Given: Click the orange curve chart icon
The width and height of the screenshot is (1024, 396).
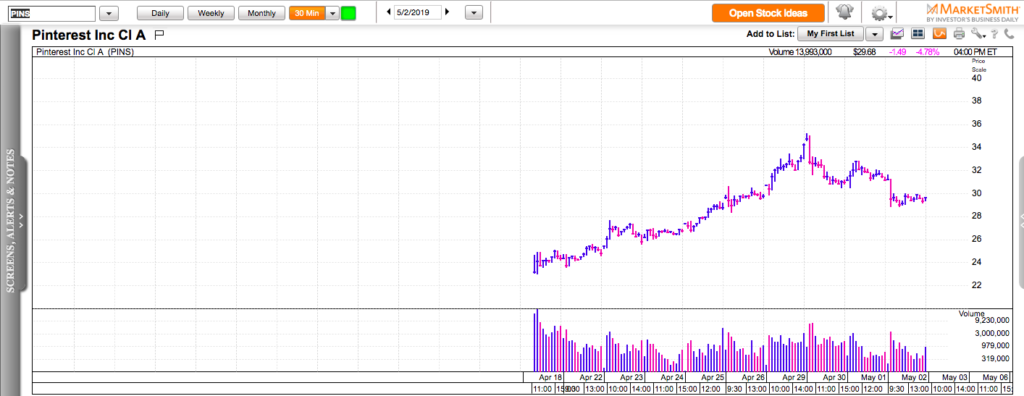Looking at the screenshot, I should point(939,33).
